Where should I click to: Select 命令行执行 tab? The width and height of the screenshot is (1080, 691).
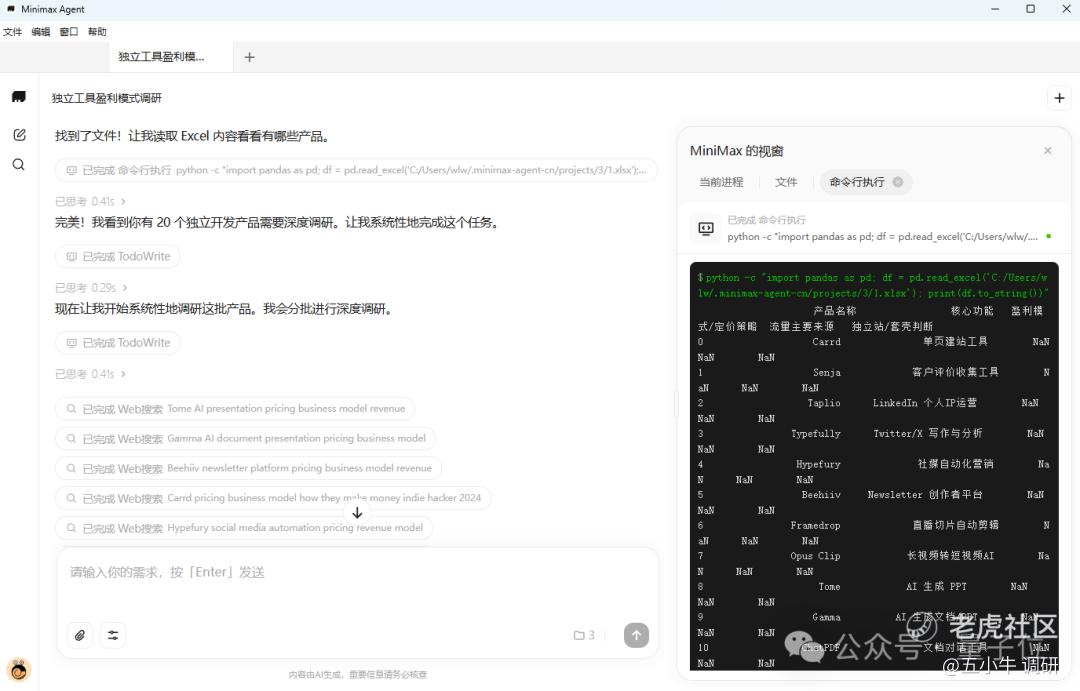click(857, 182)
